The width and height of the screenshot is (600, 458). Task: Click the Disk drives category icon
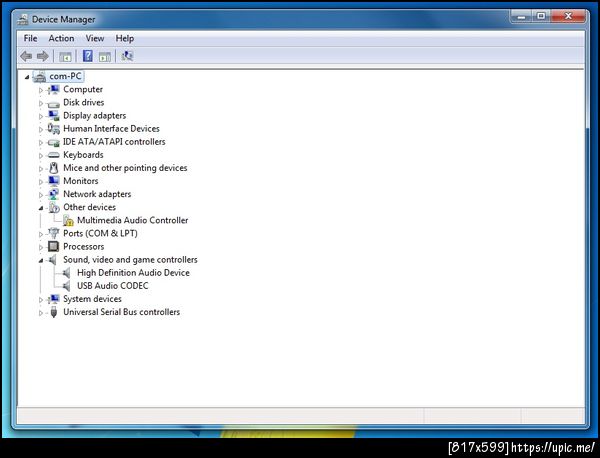[54, 103]
